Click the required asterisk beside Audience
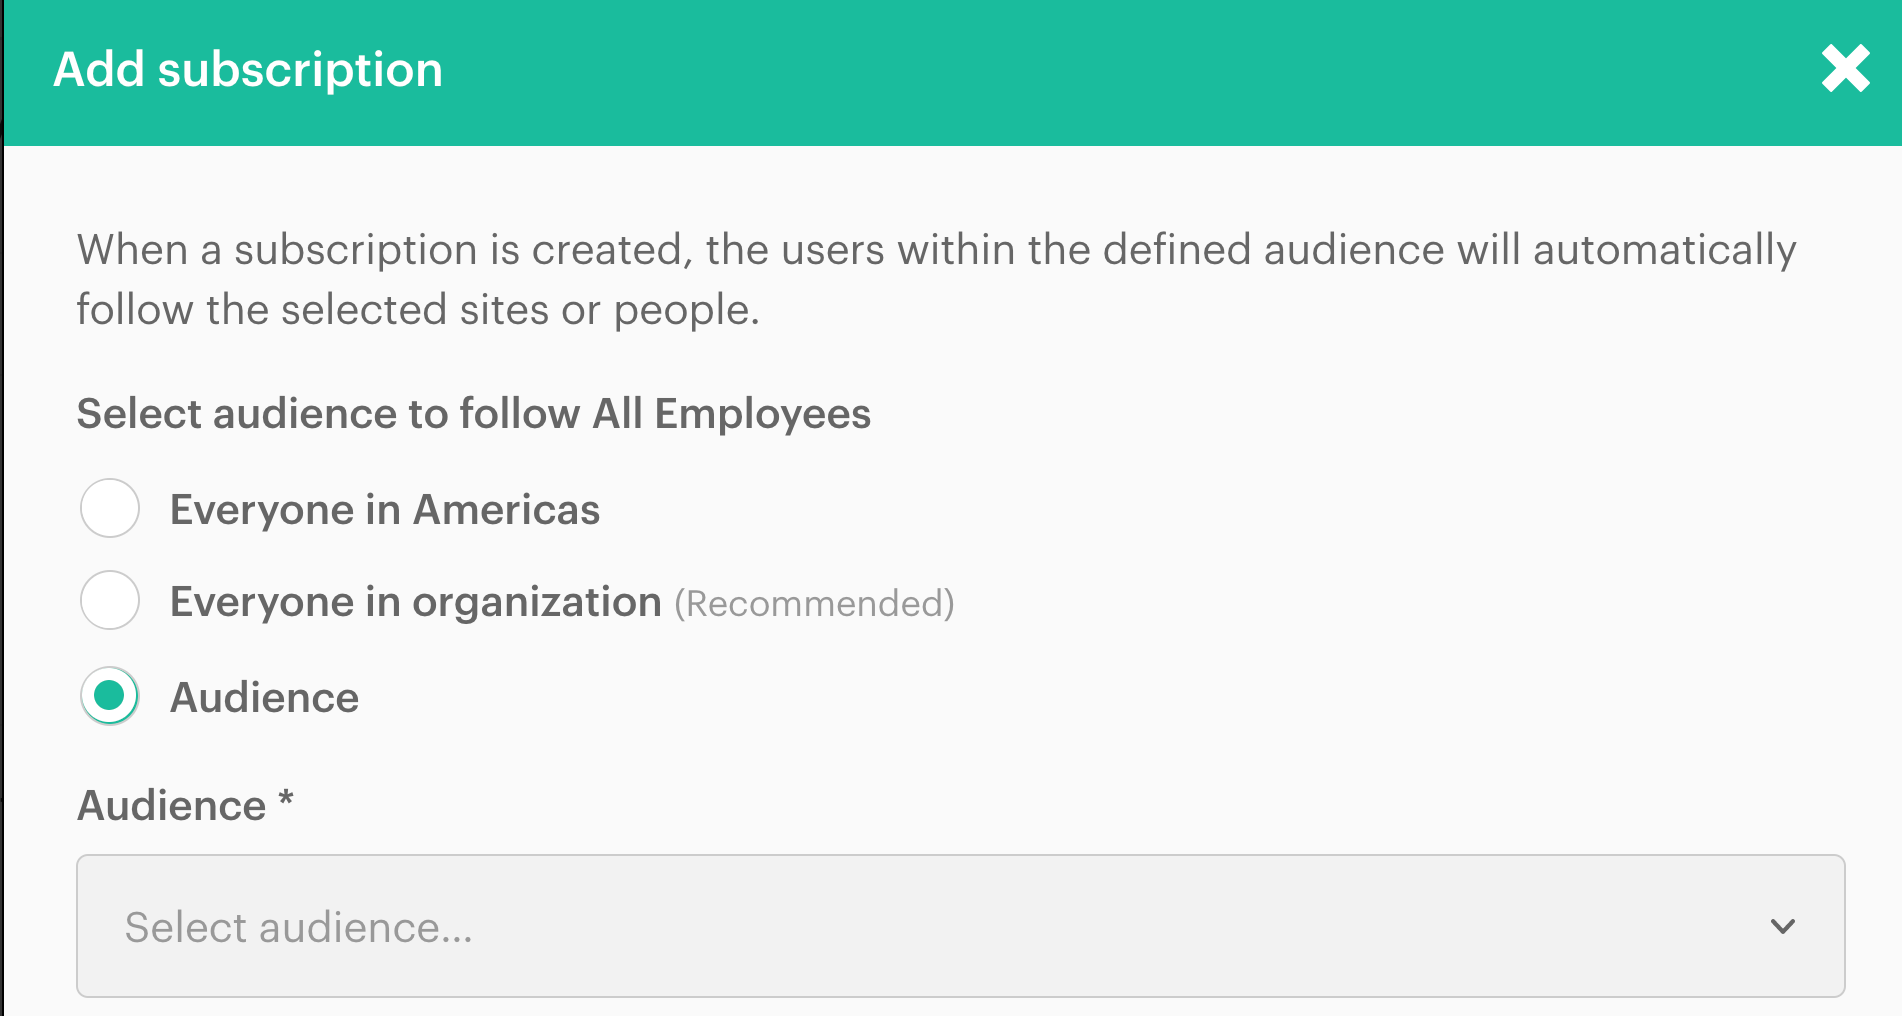 286,800
